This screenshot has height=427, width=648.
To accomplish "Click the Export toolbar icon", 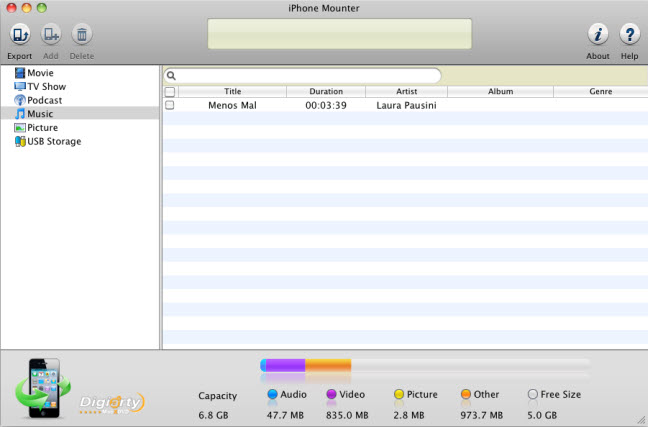I will point(20,34).
